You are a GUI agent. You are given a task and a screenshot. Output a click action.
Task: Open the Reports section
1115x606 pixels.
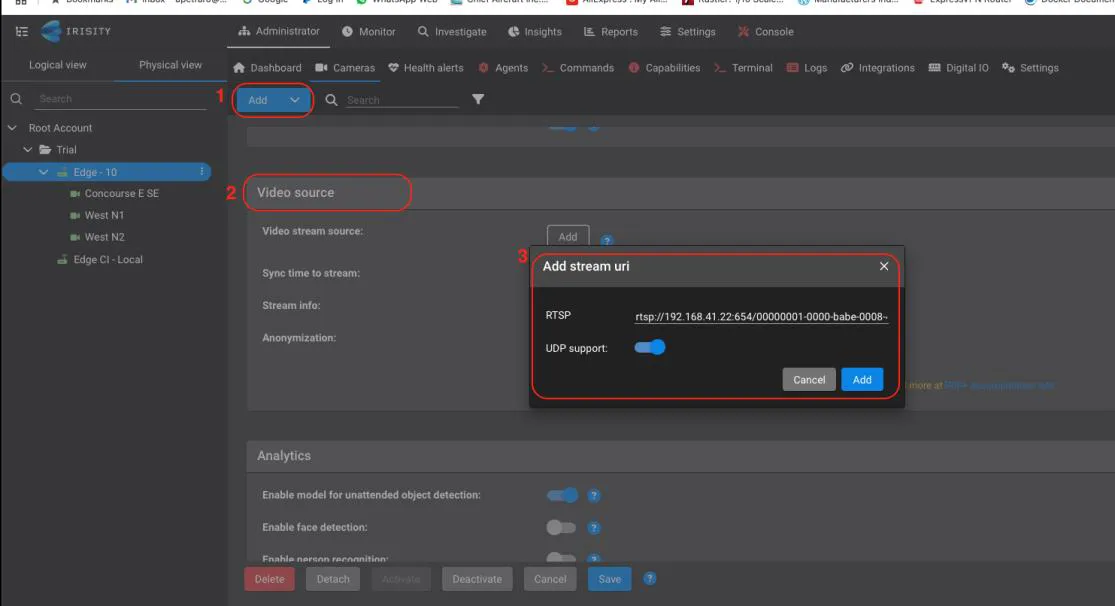pyautogui.click(x=611, y=31)
